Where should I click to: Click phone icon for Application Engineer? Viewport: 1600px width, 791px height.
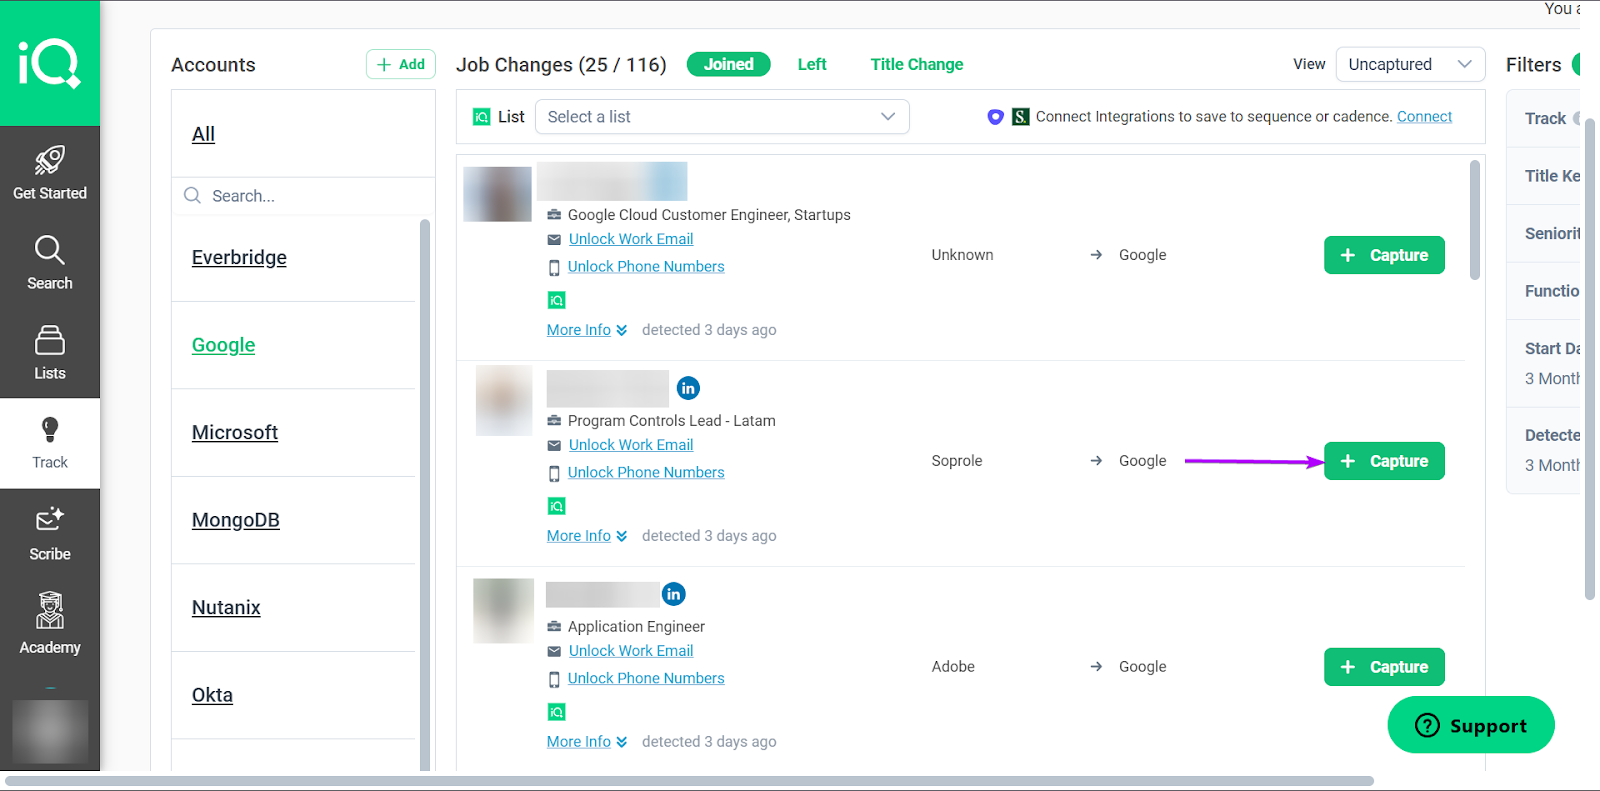(554, 679)
